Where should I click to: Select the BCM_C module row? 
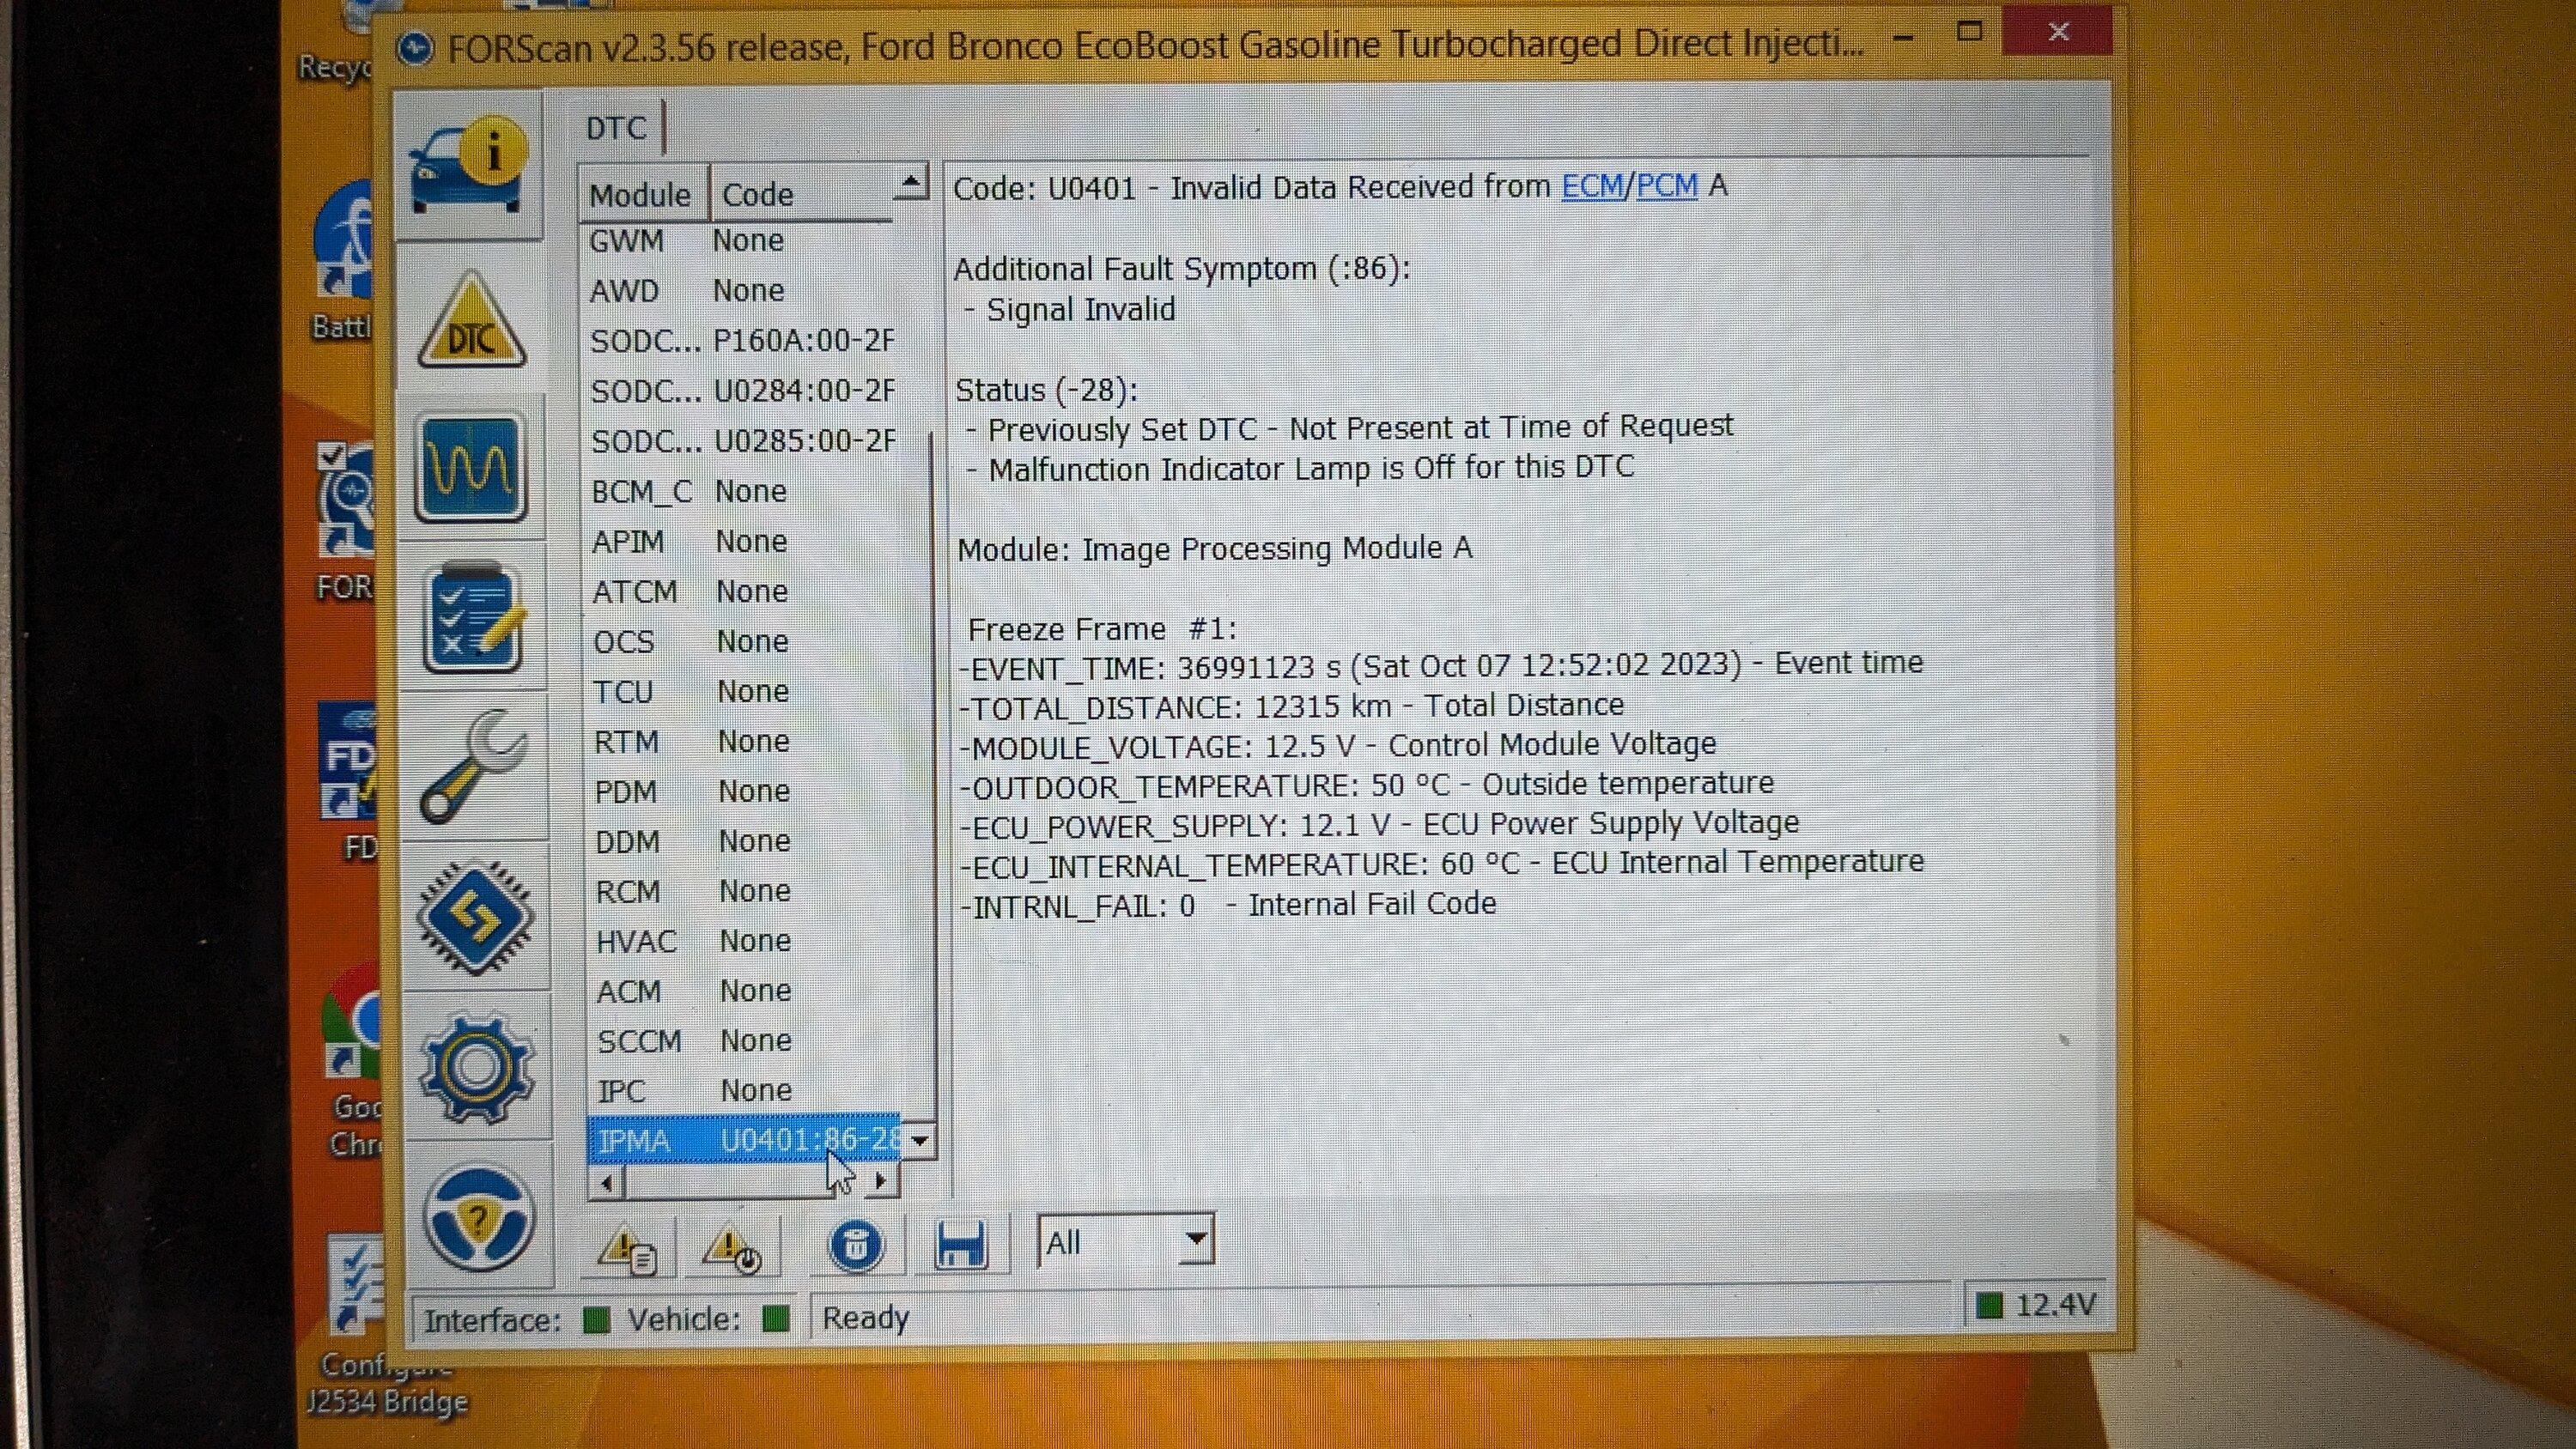743,491
